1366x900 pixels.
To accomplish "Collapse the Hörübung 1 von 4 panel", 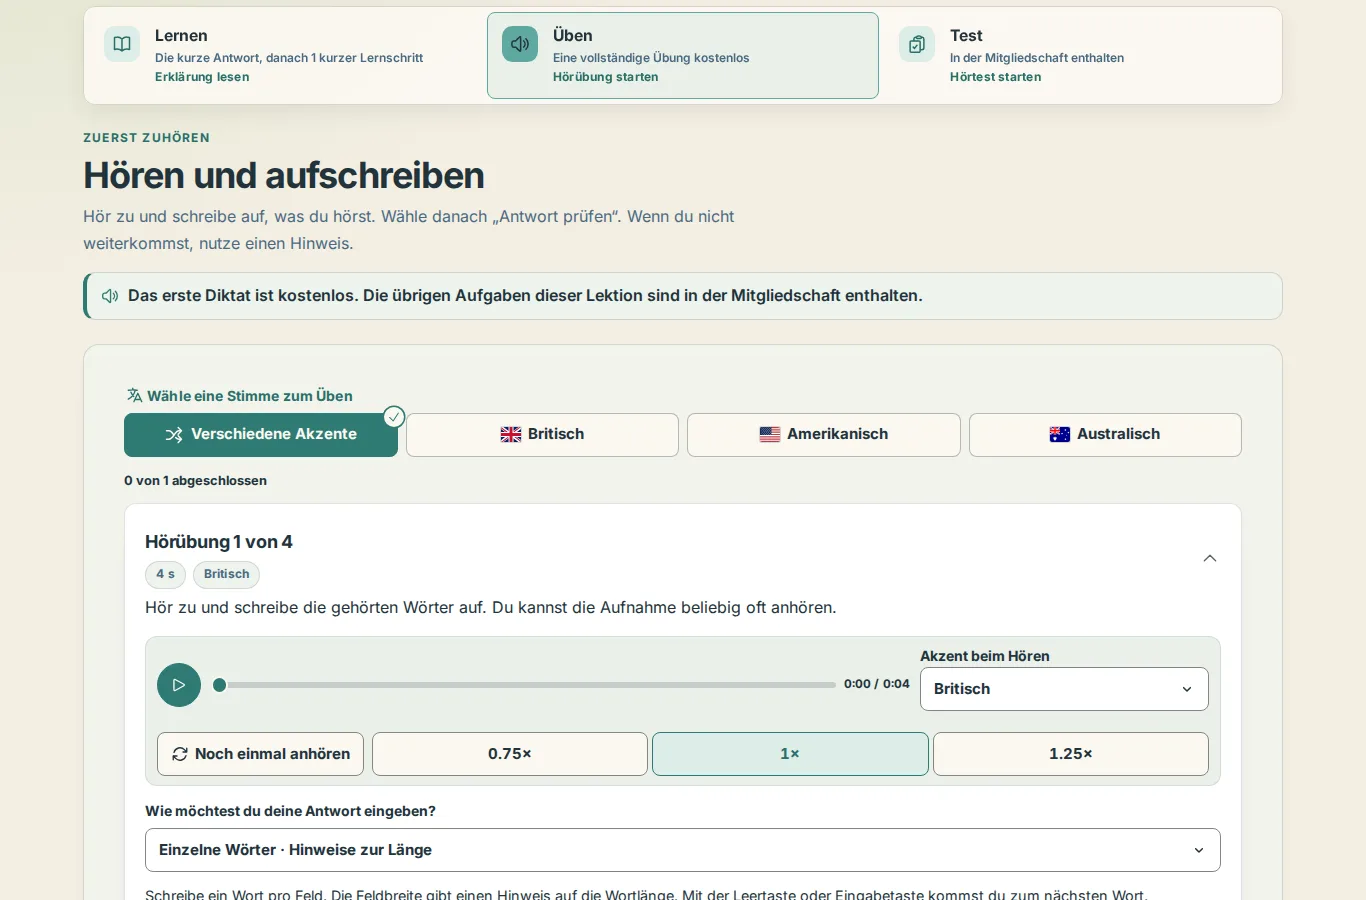I will tap(1210, 558).
